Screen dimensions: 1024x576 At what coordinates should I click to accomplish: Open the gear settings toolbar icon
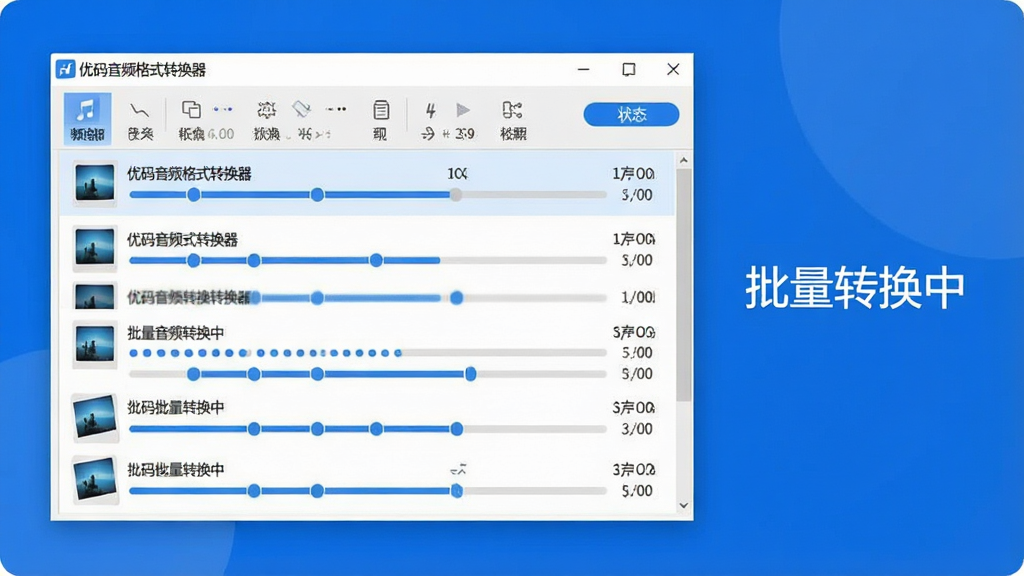(266, 109)
